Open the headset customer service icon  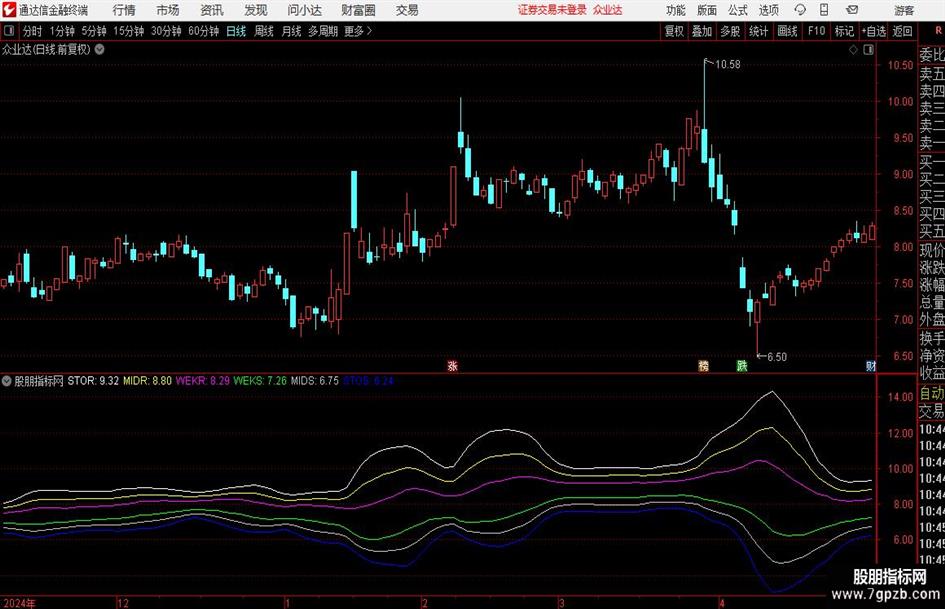click(800, 10)
